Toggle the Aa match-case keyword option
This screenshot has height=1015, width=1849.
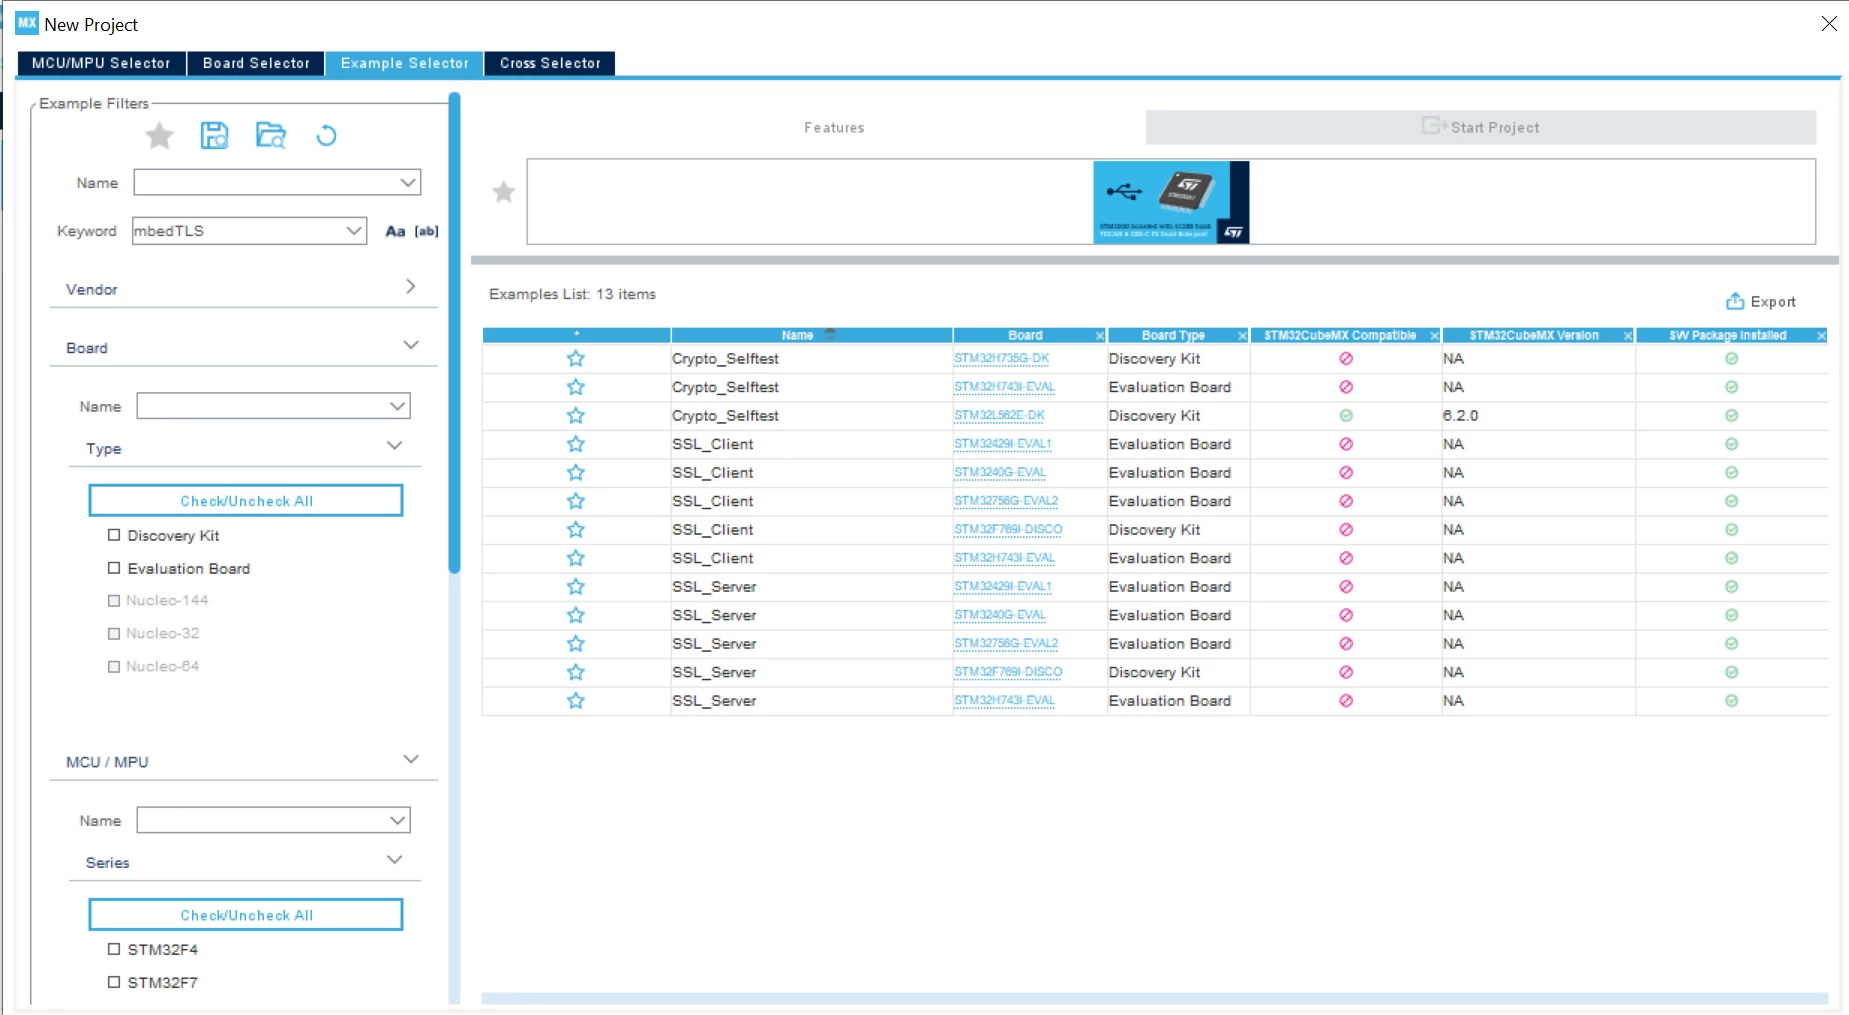click(x=396, y=231)
